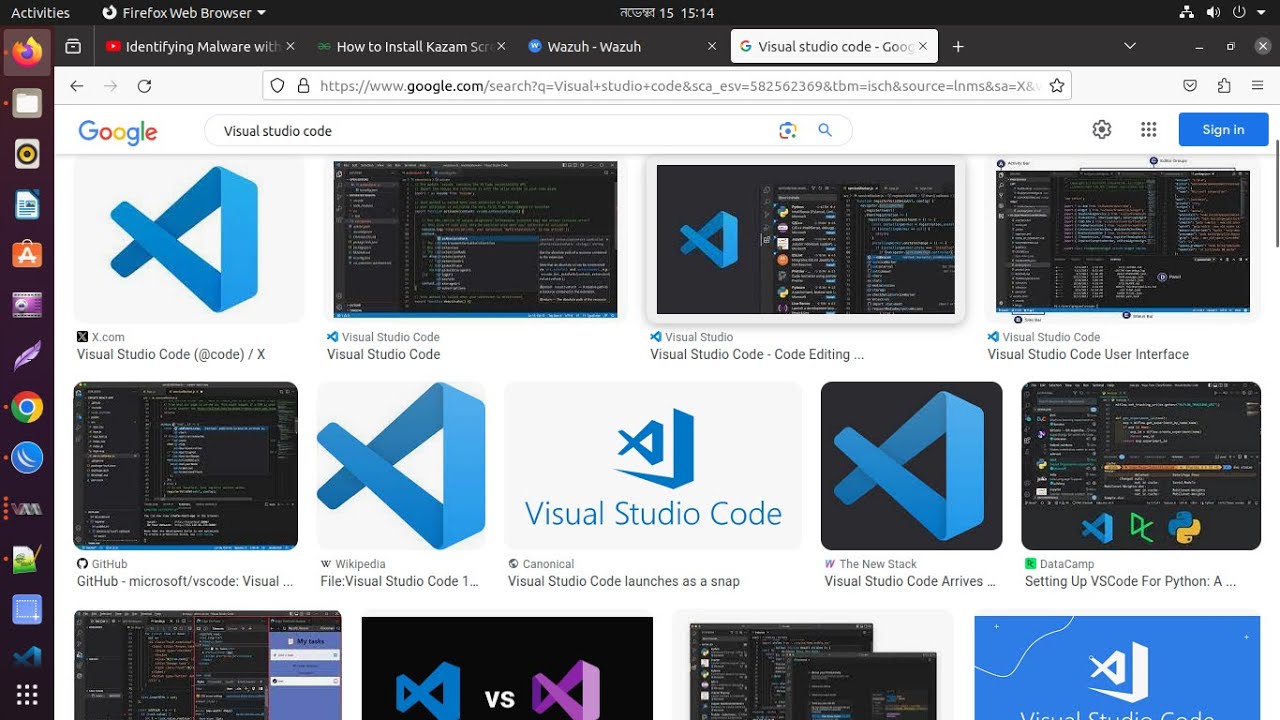Open the GitHub - microsoft/vscode result link
This screenshot has height=720, width=1280.
[185, 581]
